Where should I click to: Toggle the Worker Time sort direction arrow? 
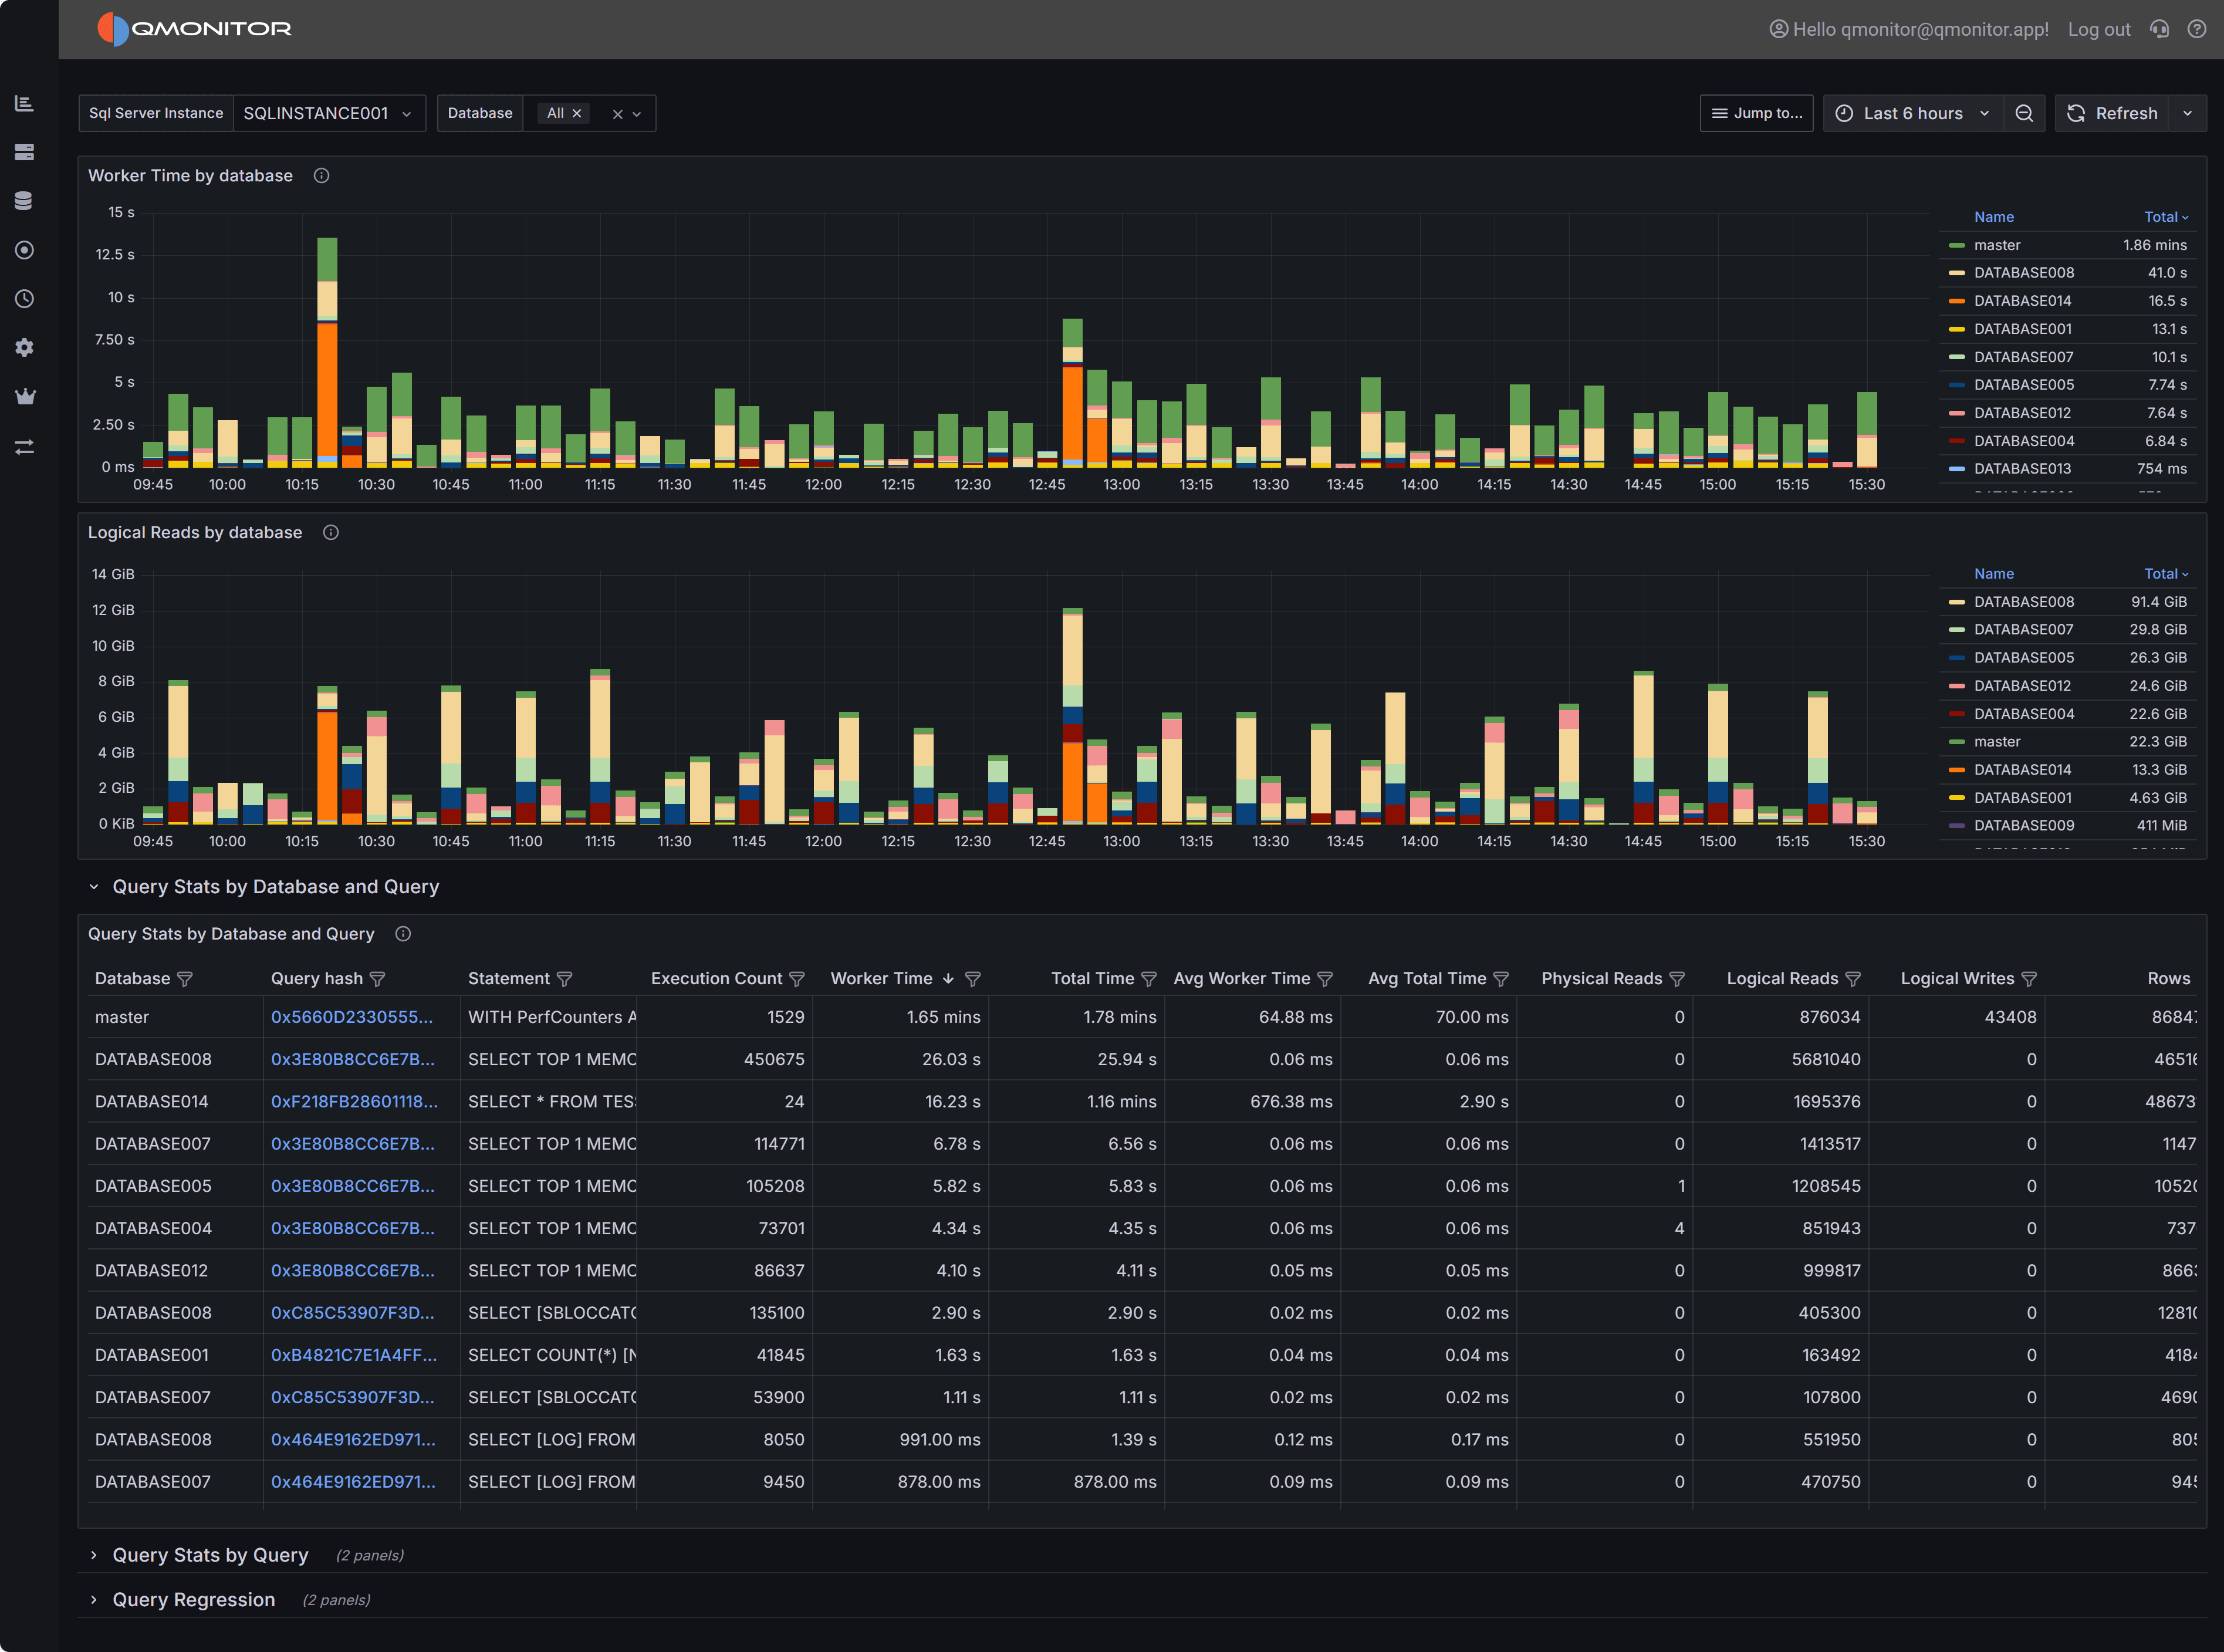(x=948, y=978)
